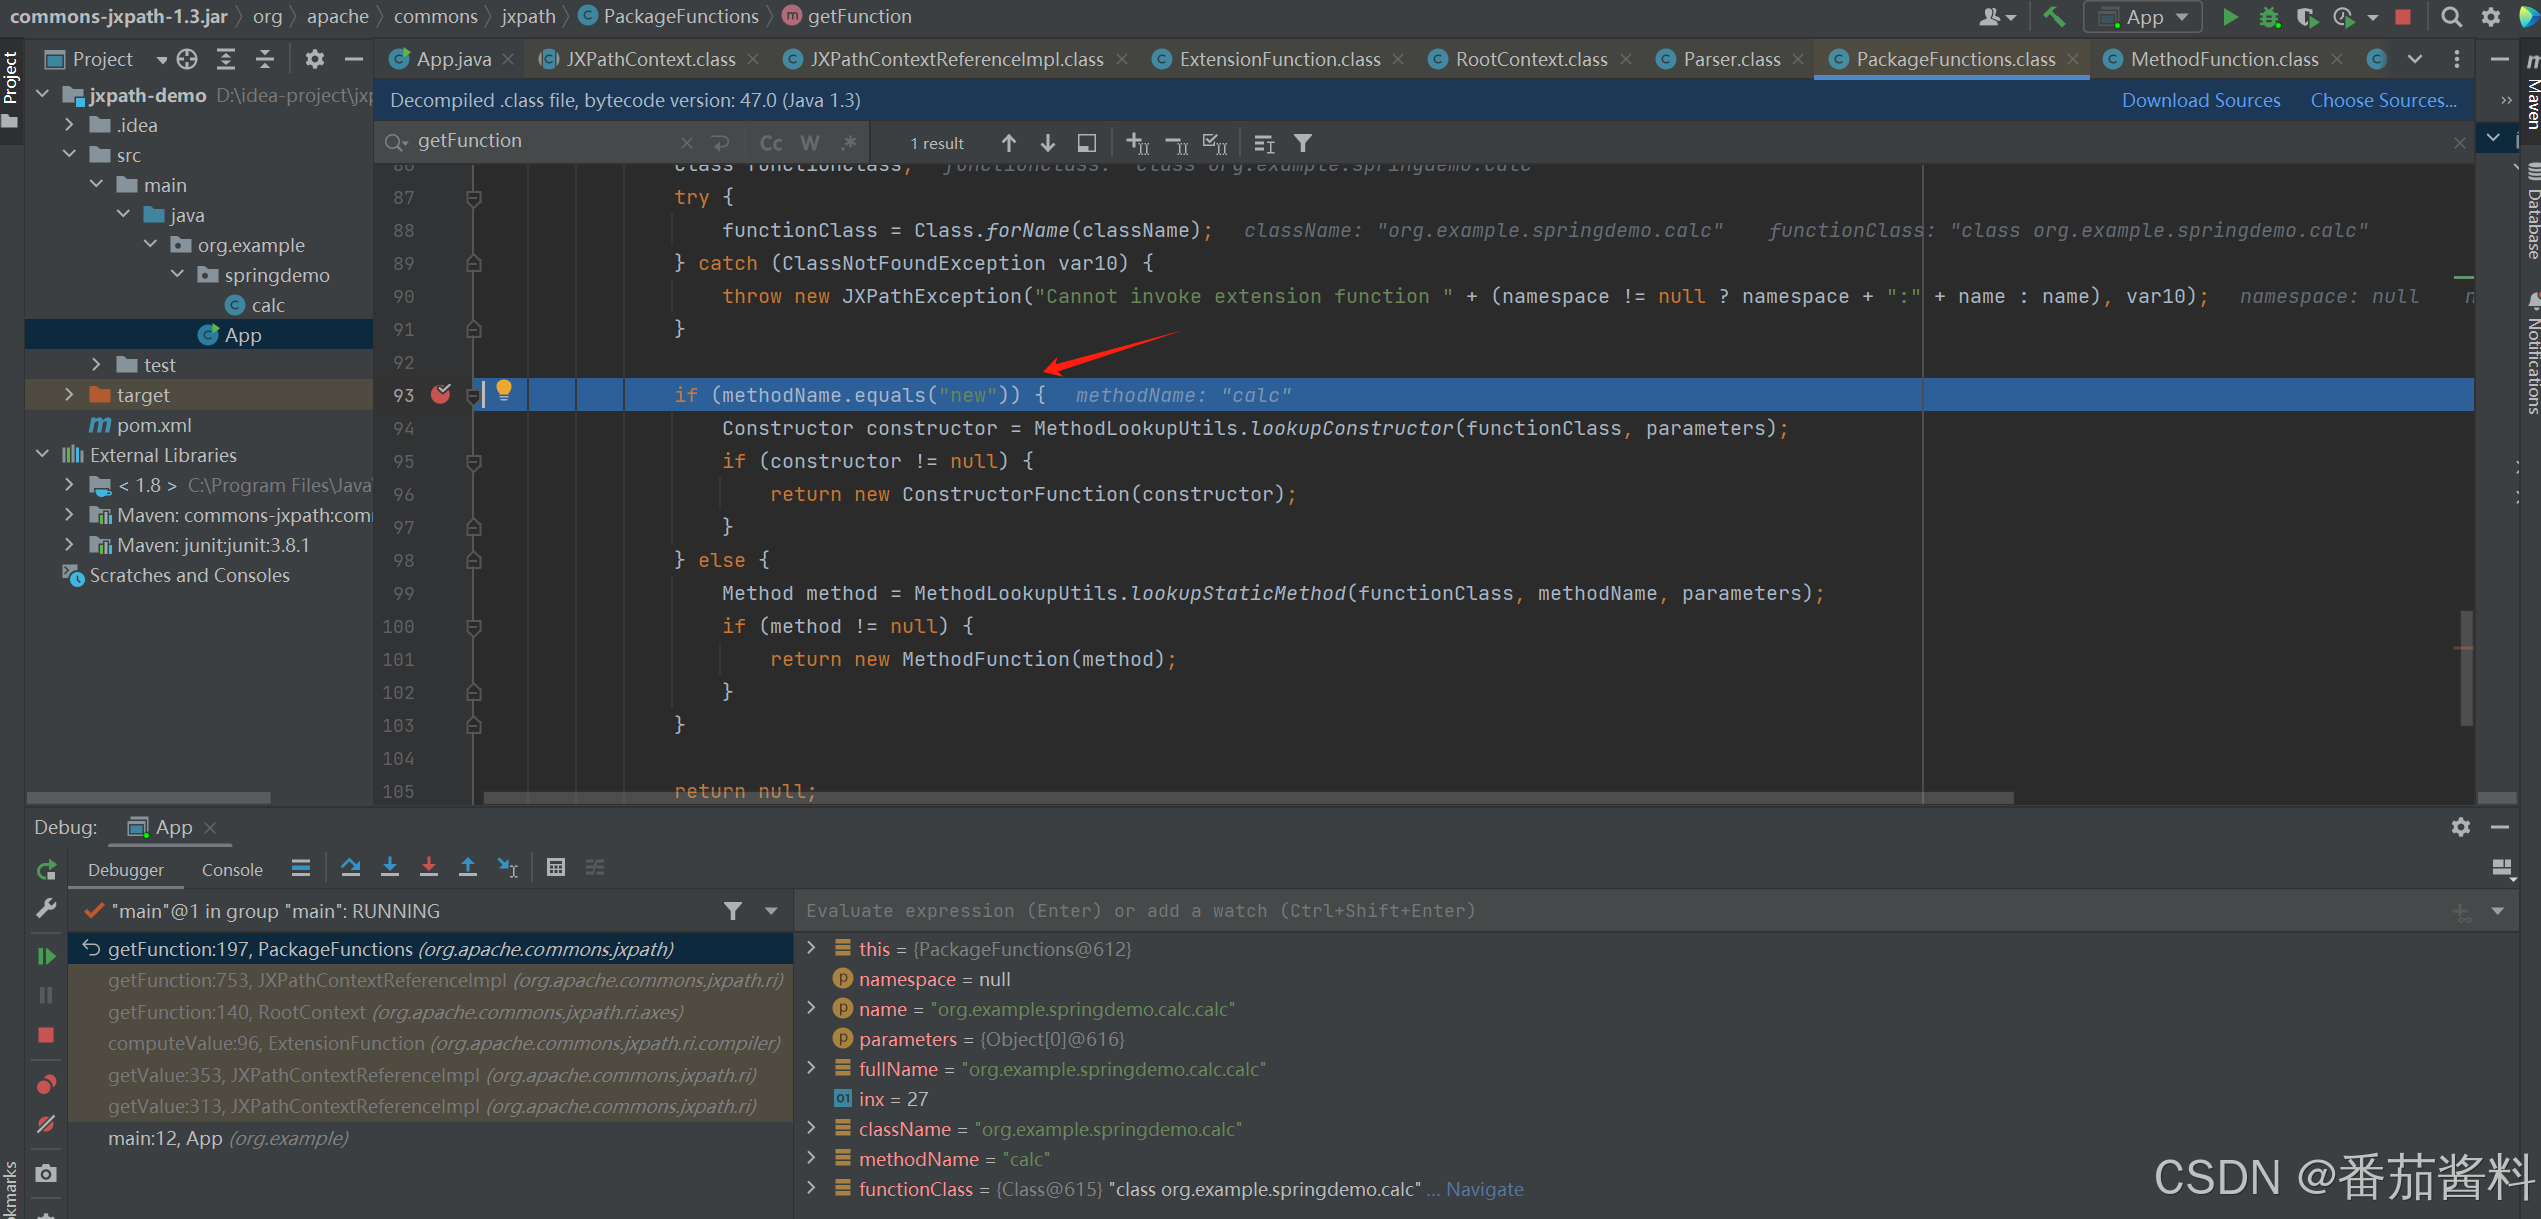
Task: Show hidden editor tabs chevron
Action: click(2415, 59)
